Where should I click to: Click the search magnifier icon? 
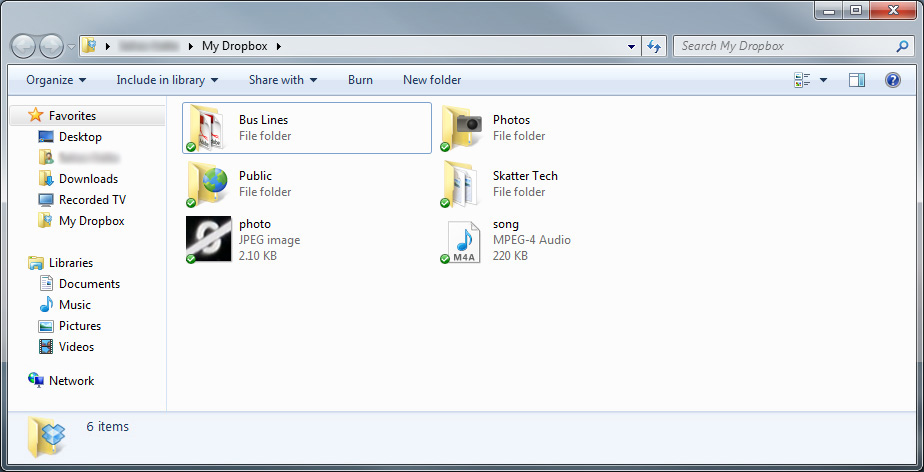(902, 46)
